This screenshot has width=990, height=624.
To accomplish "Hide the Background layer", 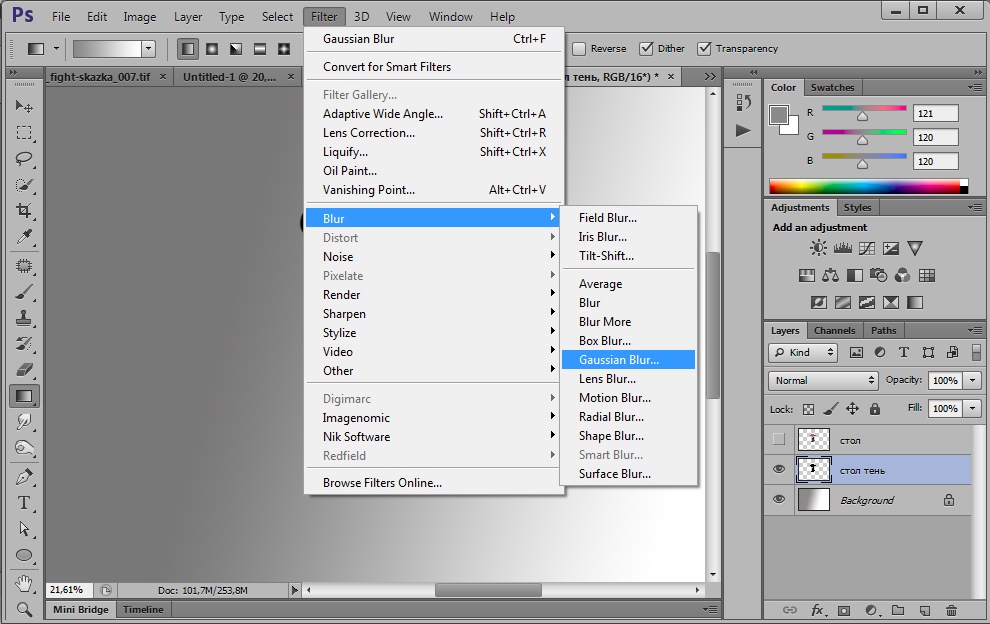I will [779, 500].
